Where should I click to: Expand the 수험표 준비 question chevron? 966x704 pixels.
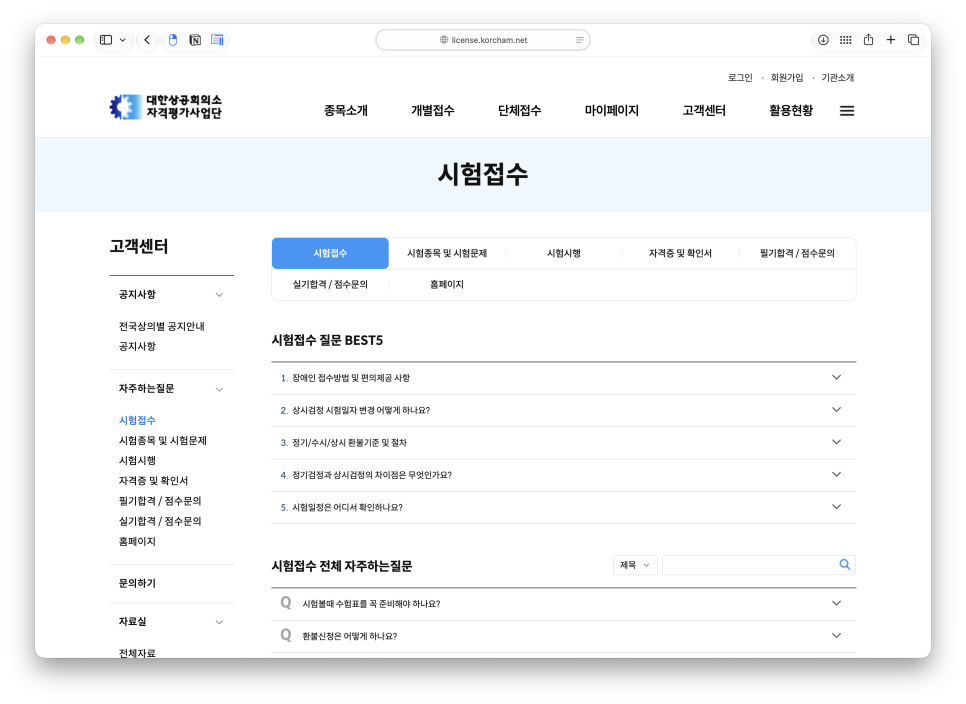click(836, 604)
